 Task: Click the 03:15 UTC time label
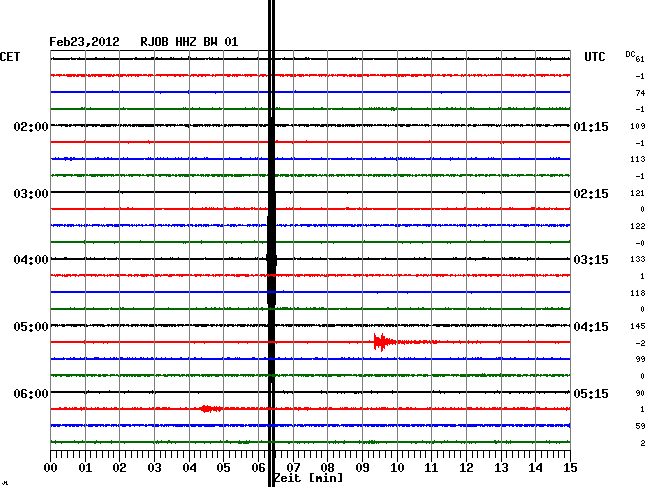coord(591,260)
